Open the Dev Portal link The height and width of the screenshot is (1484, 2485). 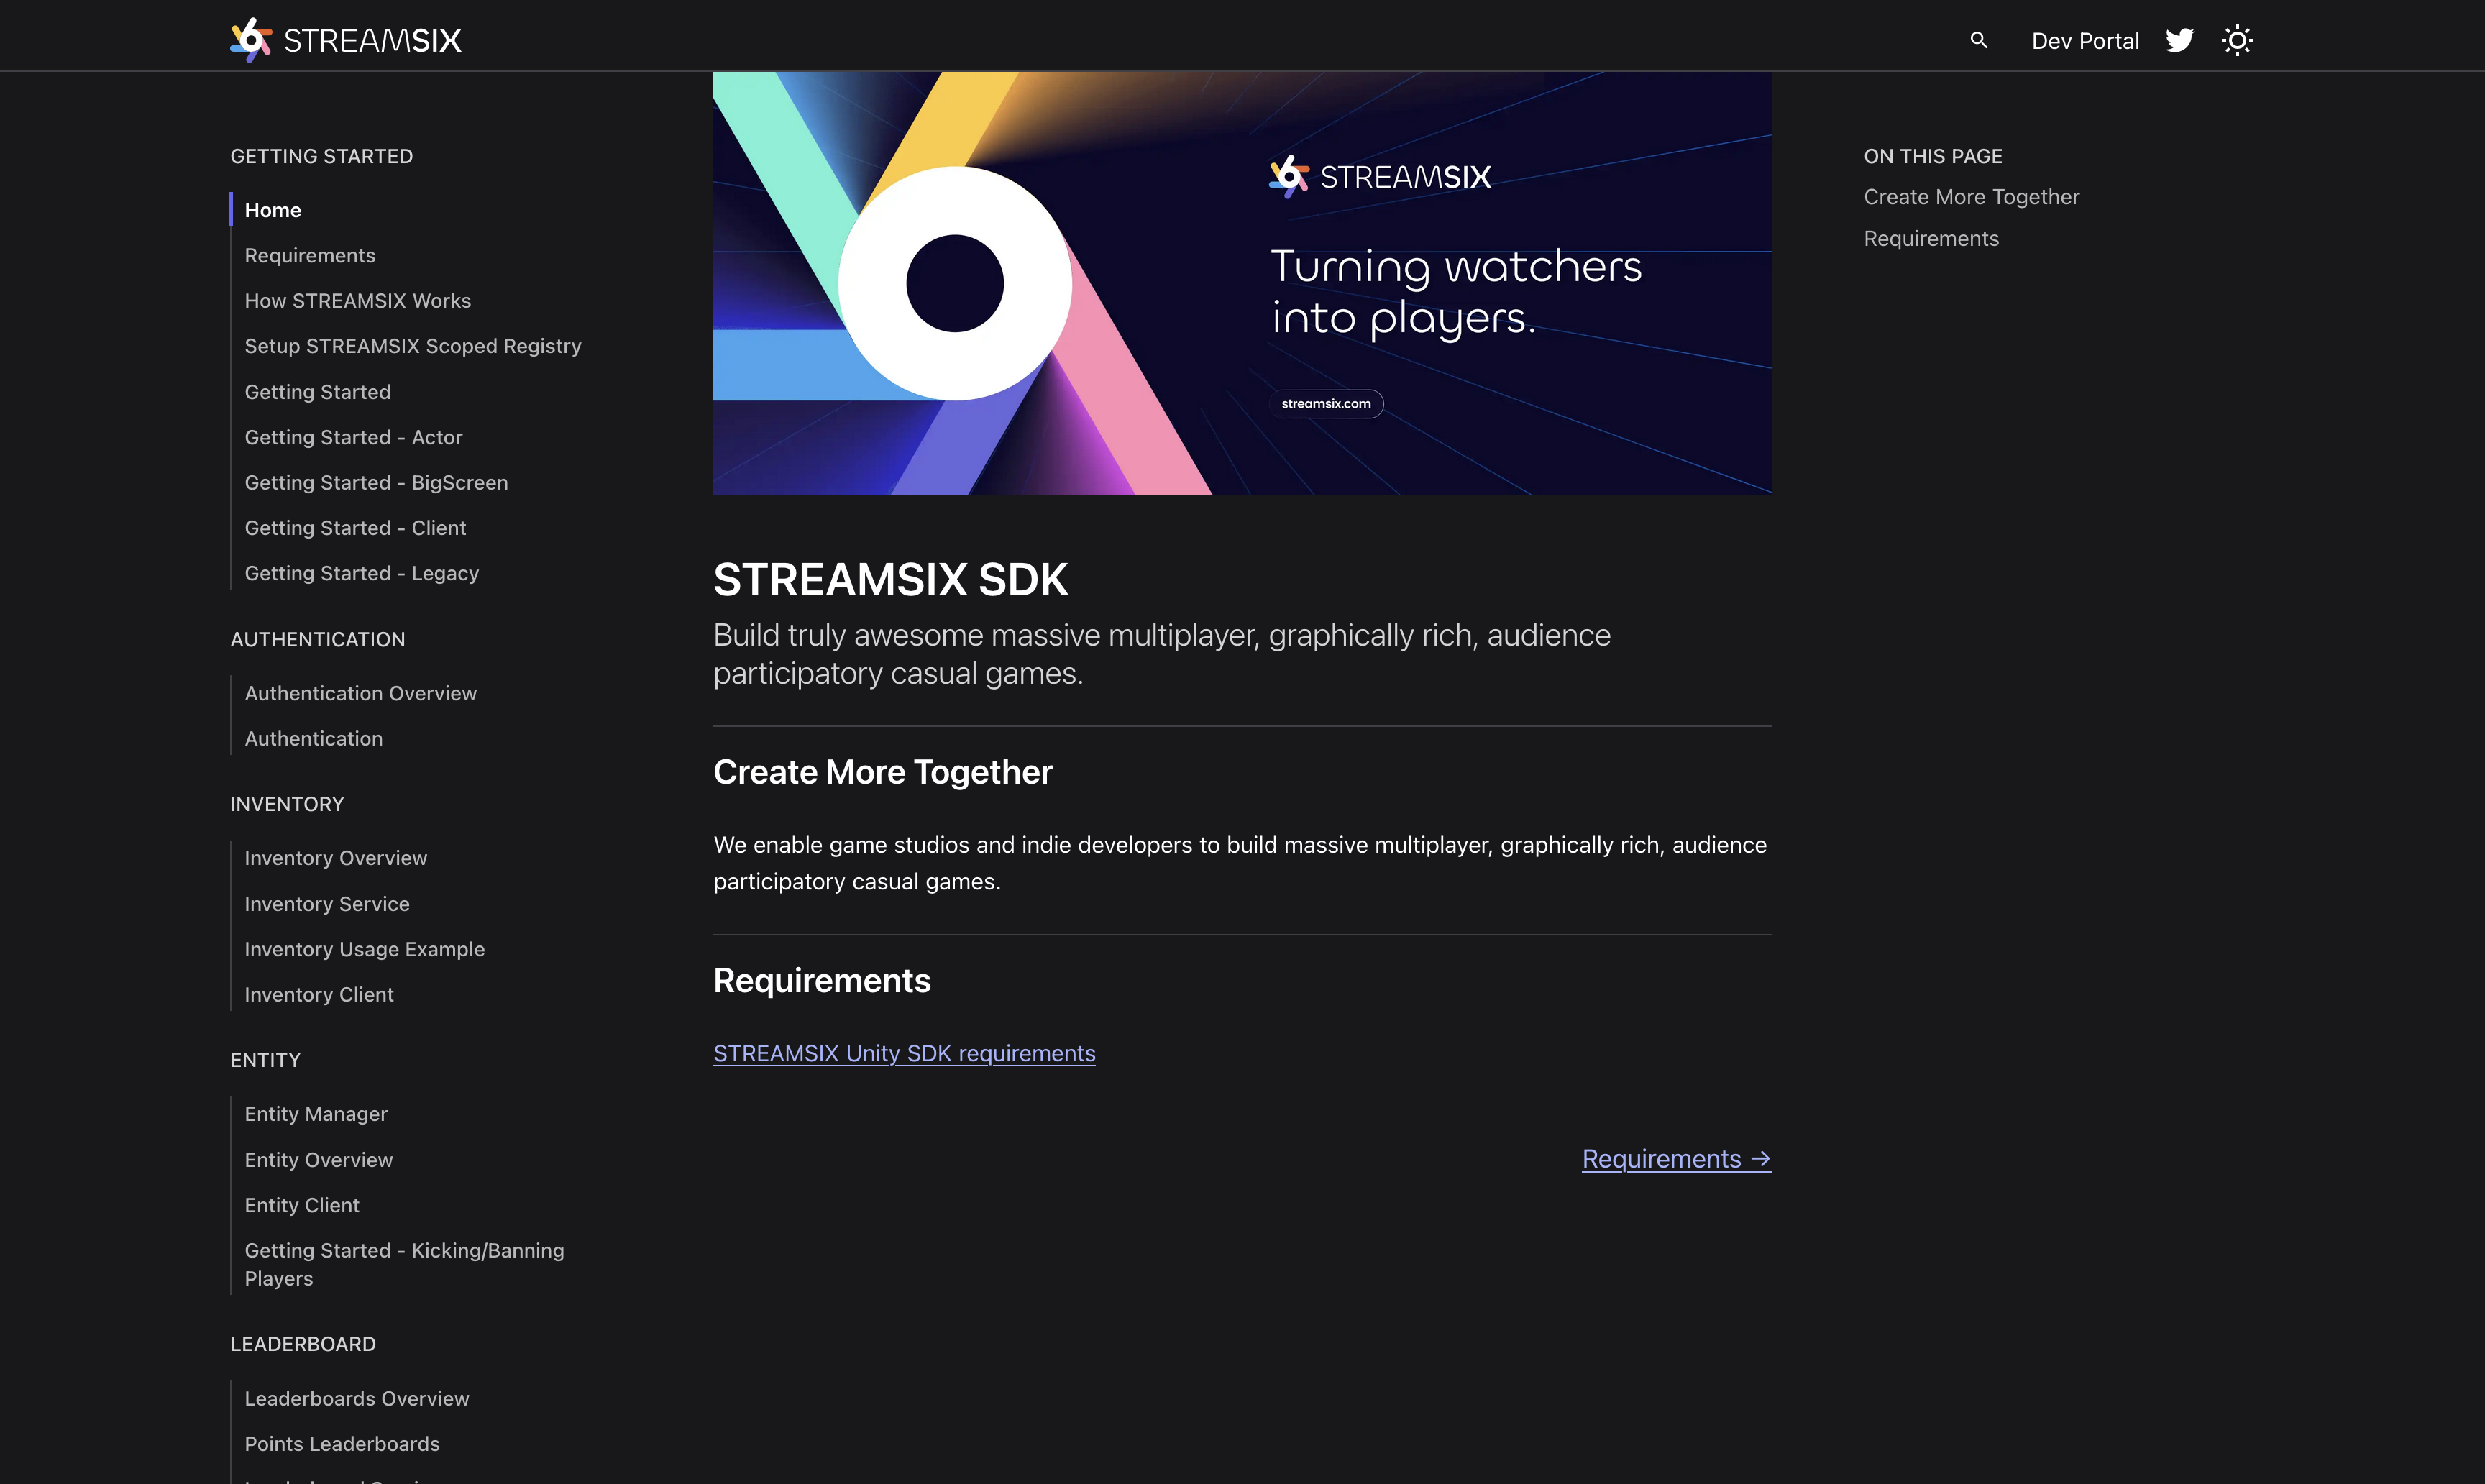pos(2085,41)
